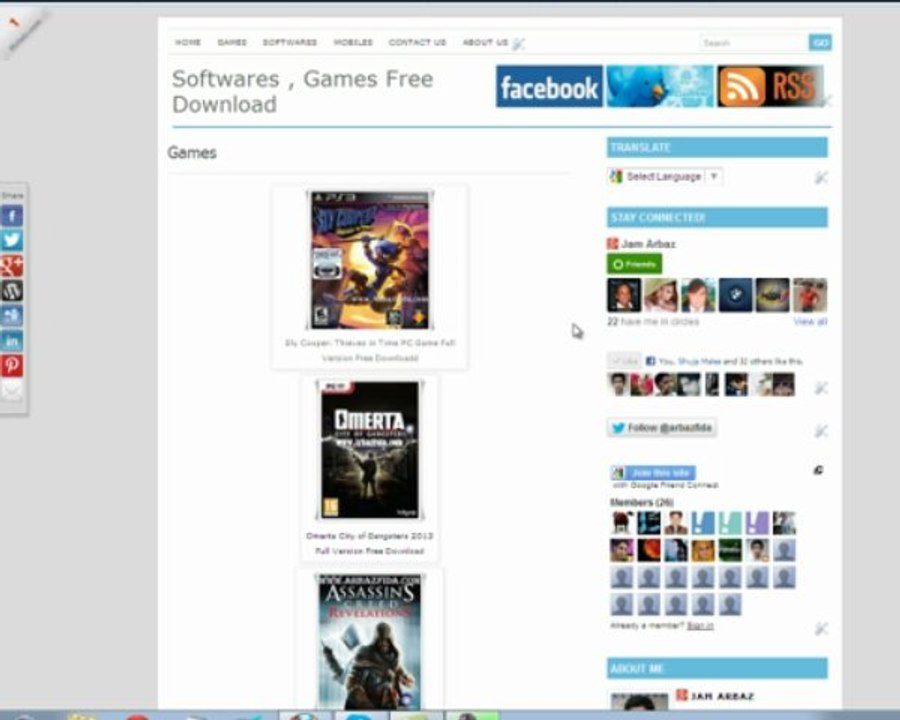Share via Pinterest sidebar icon
Image resolution: width=900 pixels, height=720 pixels.
click(11, 365)
